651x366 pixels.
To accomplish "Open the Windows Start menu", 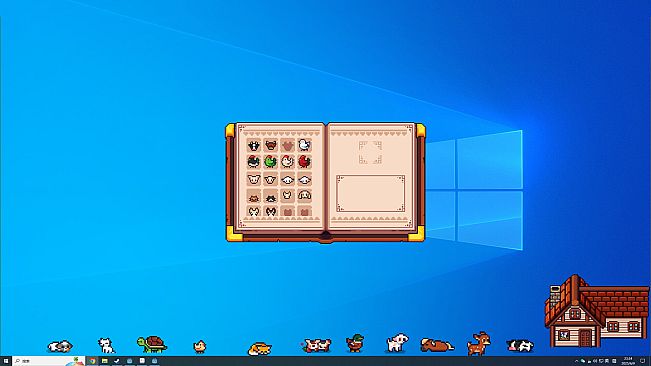I will tap(5, 361).
